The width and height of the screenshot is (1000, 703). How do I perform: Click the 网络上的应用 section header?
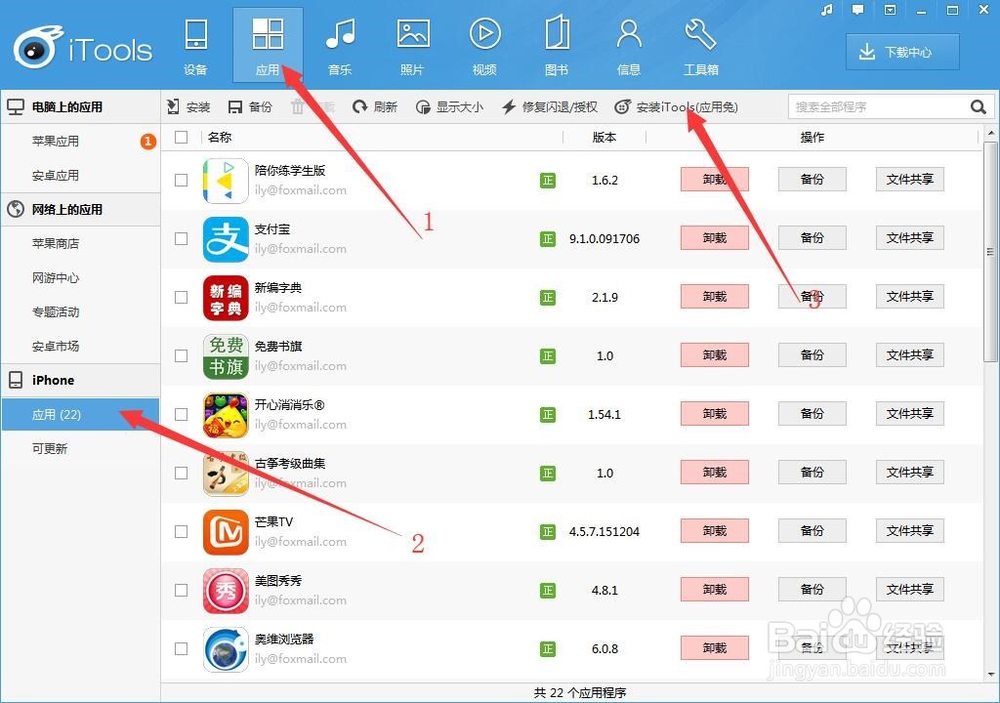[x=80, y=209]
